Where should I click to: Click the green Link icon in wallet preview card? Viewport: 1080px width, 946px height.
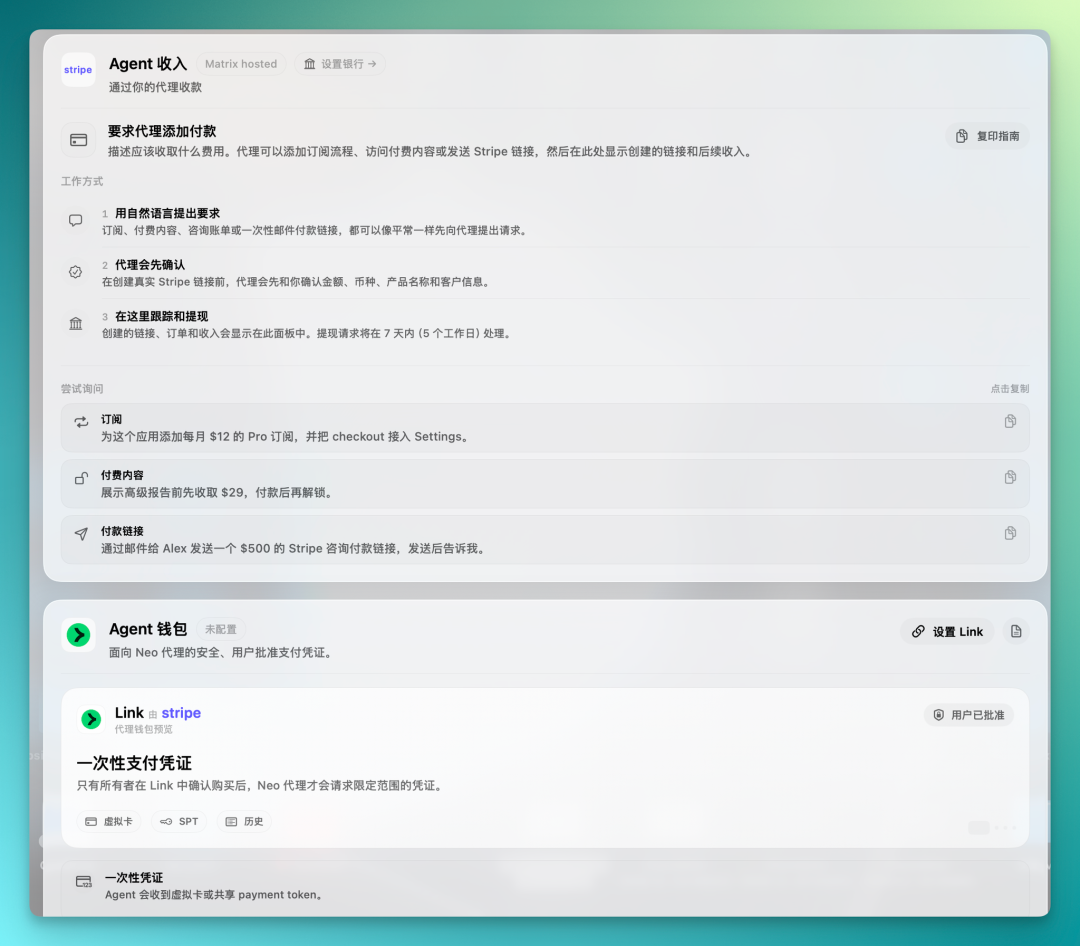91,719
